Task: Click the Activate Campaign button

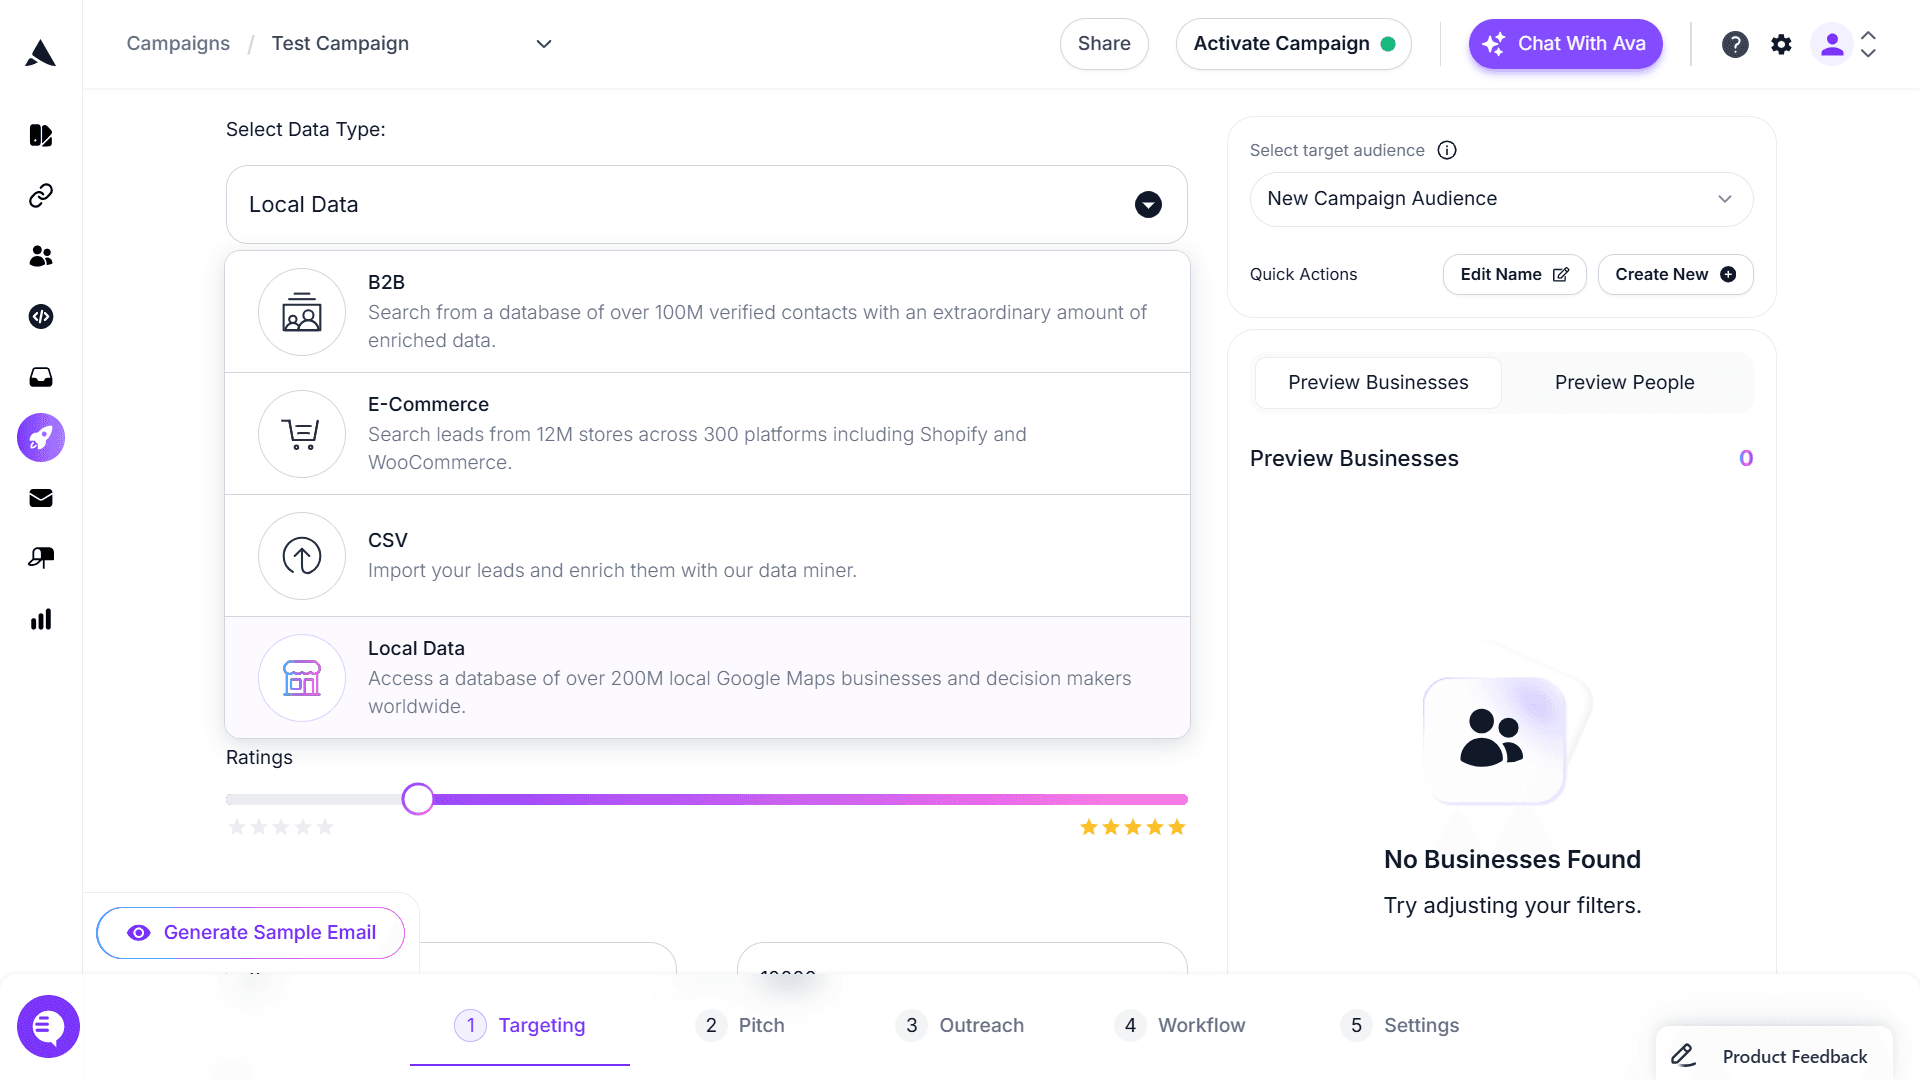Action: tap(1293, 44)
